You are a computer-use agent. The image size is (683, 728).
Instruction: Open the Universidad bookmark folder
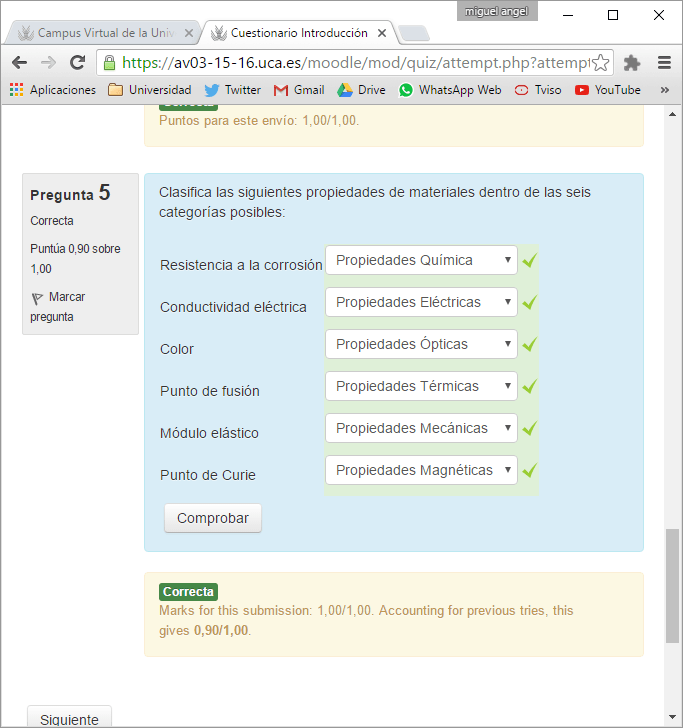150,90
